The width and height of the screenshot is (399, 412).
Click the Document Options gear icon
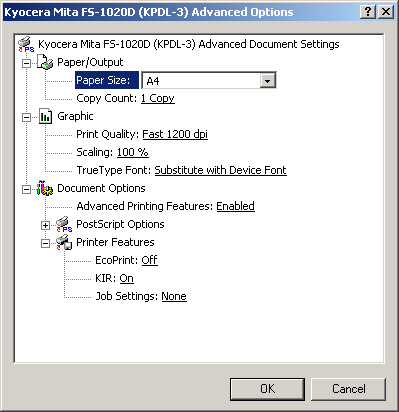coord(45,188)
